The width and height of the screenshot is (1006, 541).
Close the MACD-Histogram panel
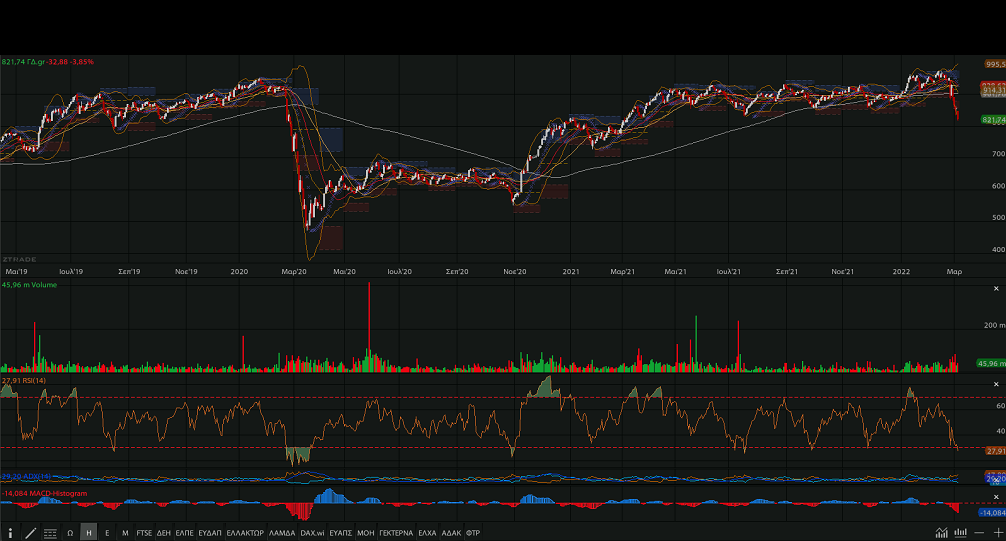point(996,497)
